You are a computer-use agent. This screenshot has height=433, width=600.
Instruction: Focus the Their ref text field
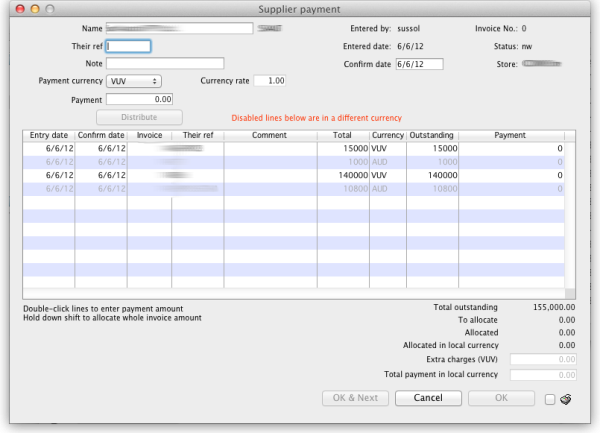coord(128,46)
